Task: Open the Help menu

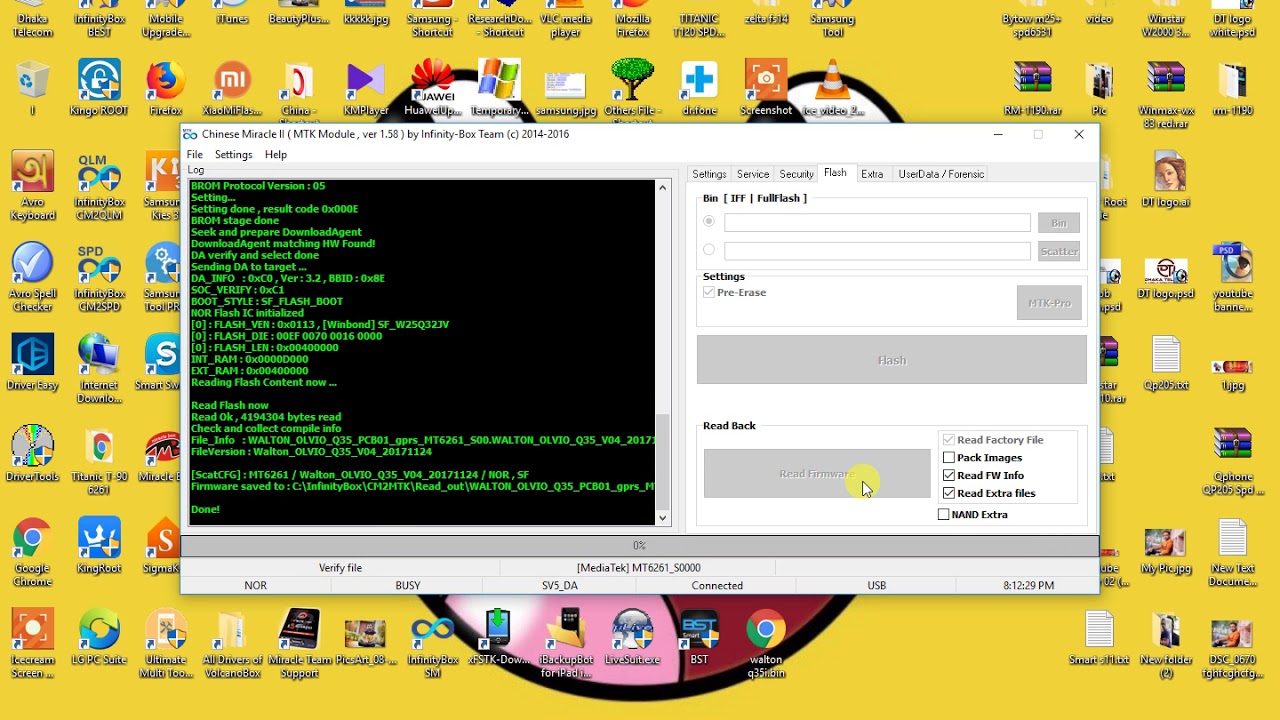Action: [x=276, y=154]
